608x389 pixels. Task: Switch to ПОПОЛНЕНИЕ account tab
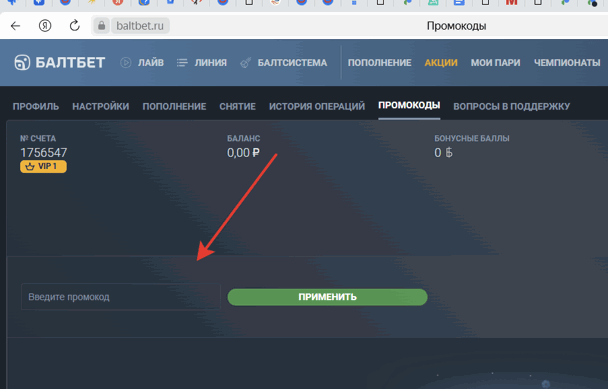tap(174, 106)
